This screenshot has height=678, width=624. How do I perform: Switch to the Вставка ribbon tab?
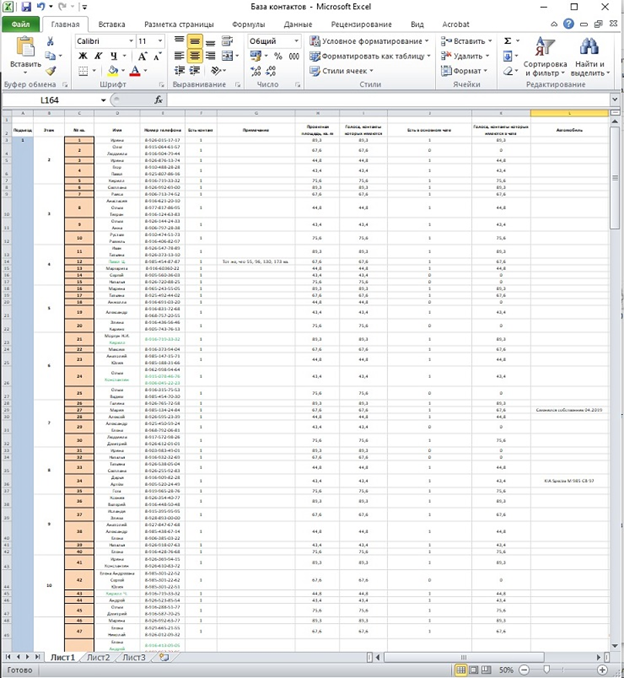coord(112,24)
